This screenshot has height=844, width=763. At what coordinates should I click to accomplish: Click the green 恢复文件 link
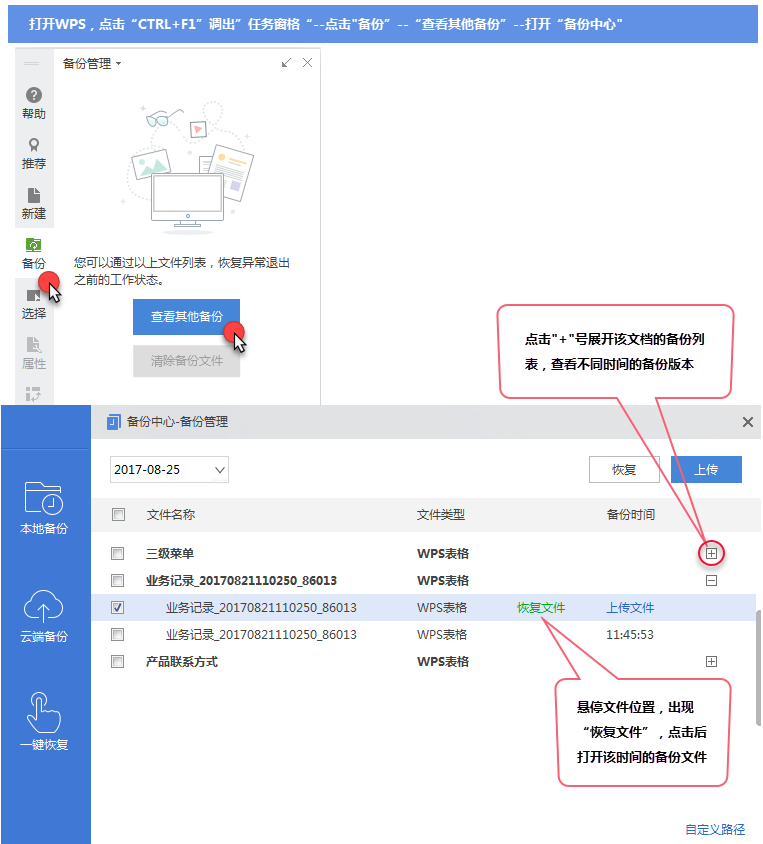(x=541, y=608)
